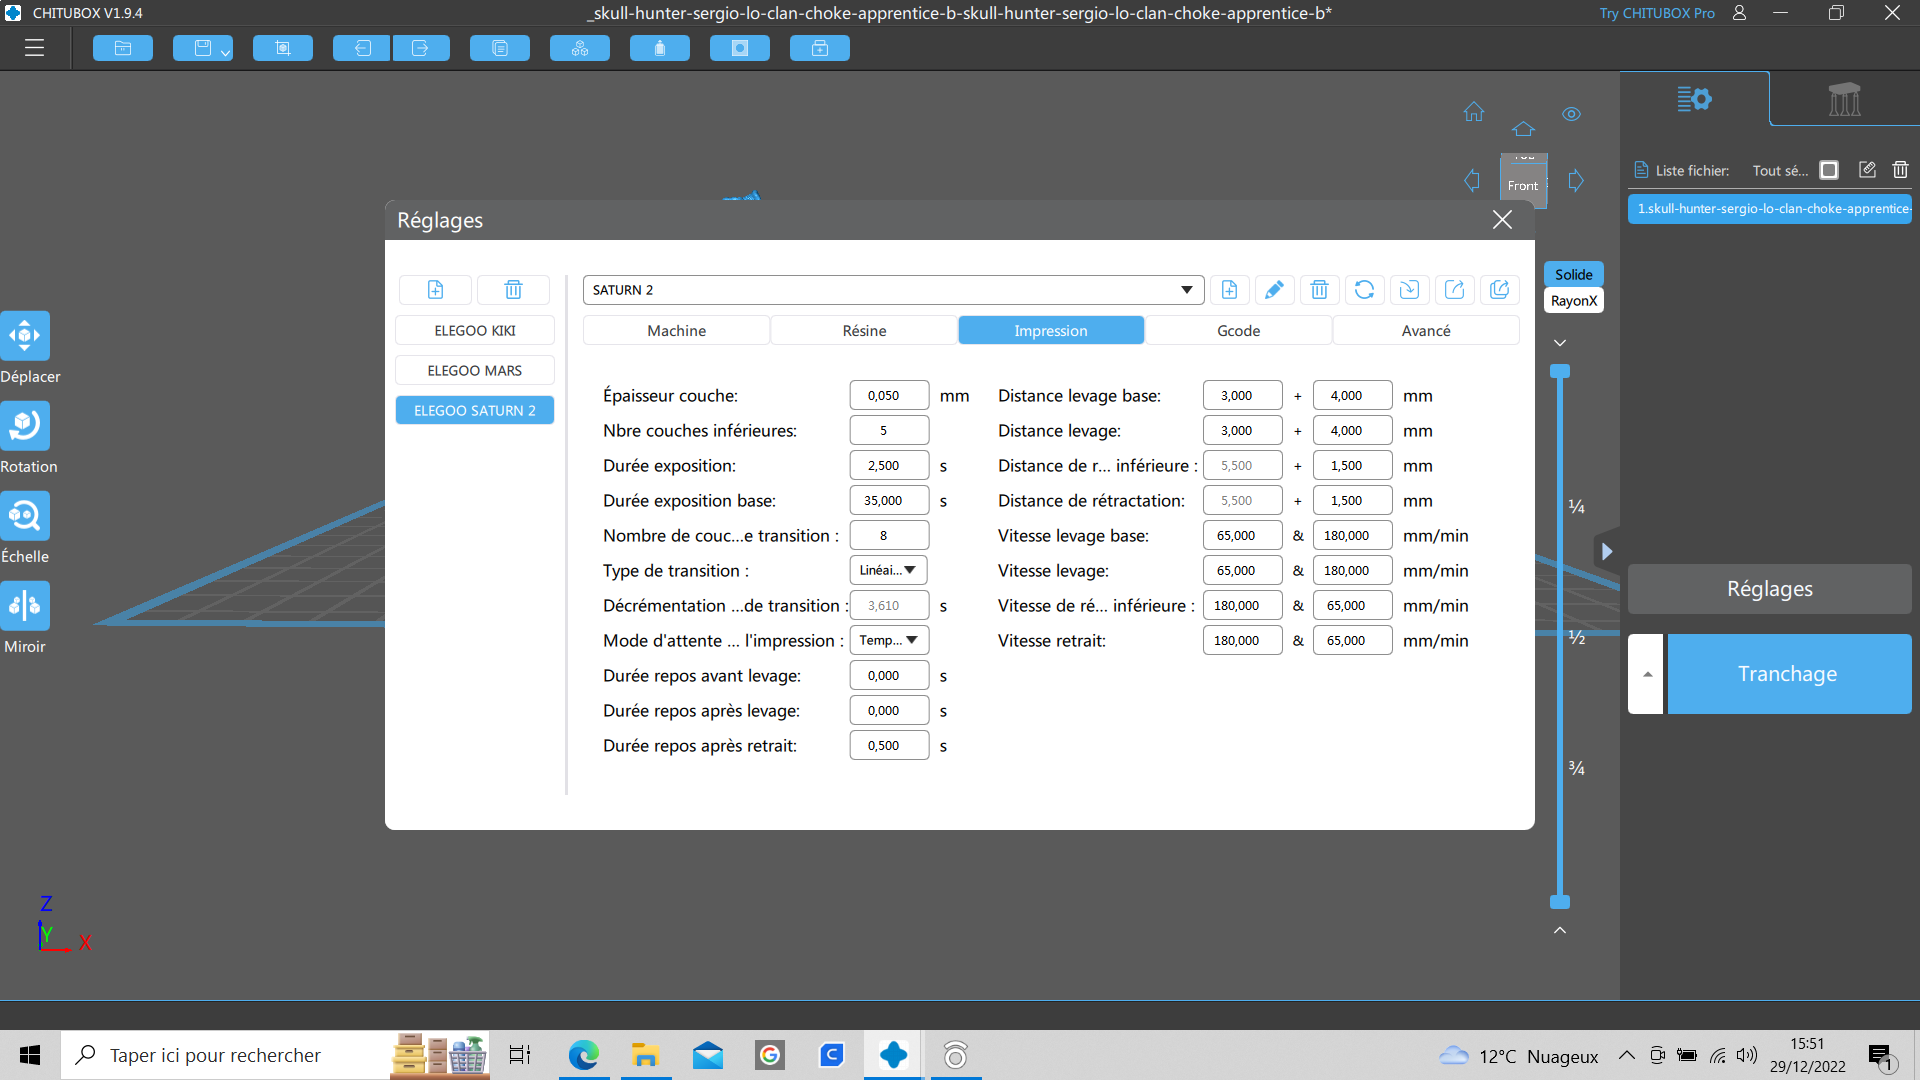1920x1080 pixels.
Task: Click the Tranchage slice button
Action: (1788, 674)
